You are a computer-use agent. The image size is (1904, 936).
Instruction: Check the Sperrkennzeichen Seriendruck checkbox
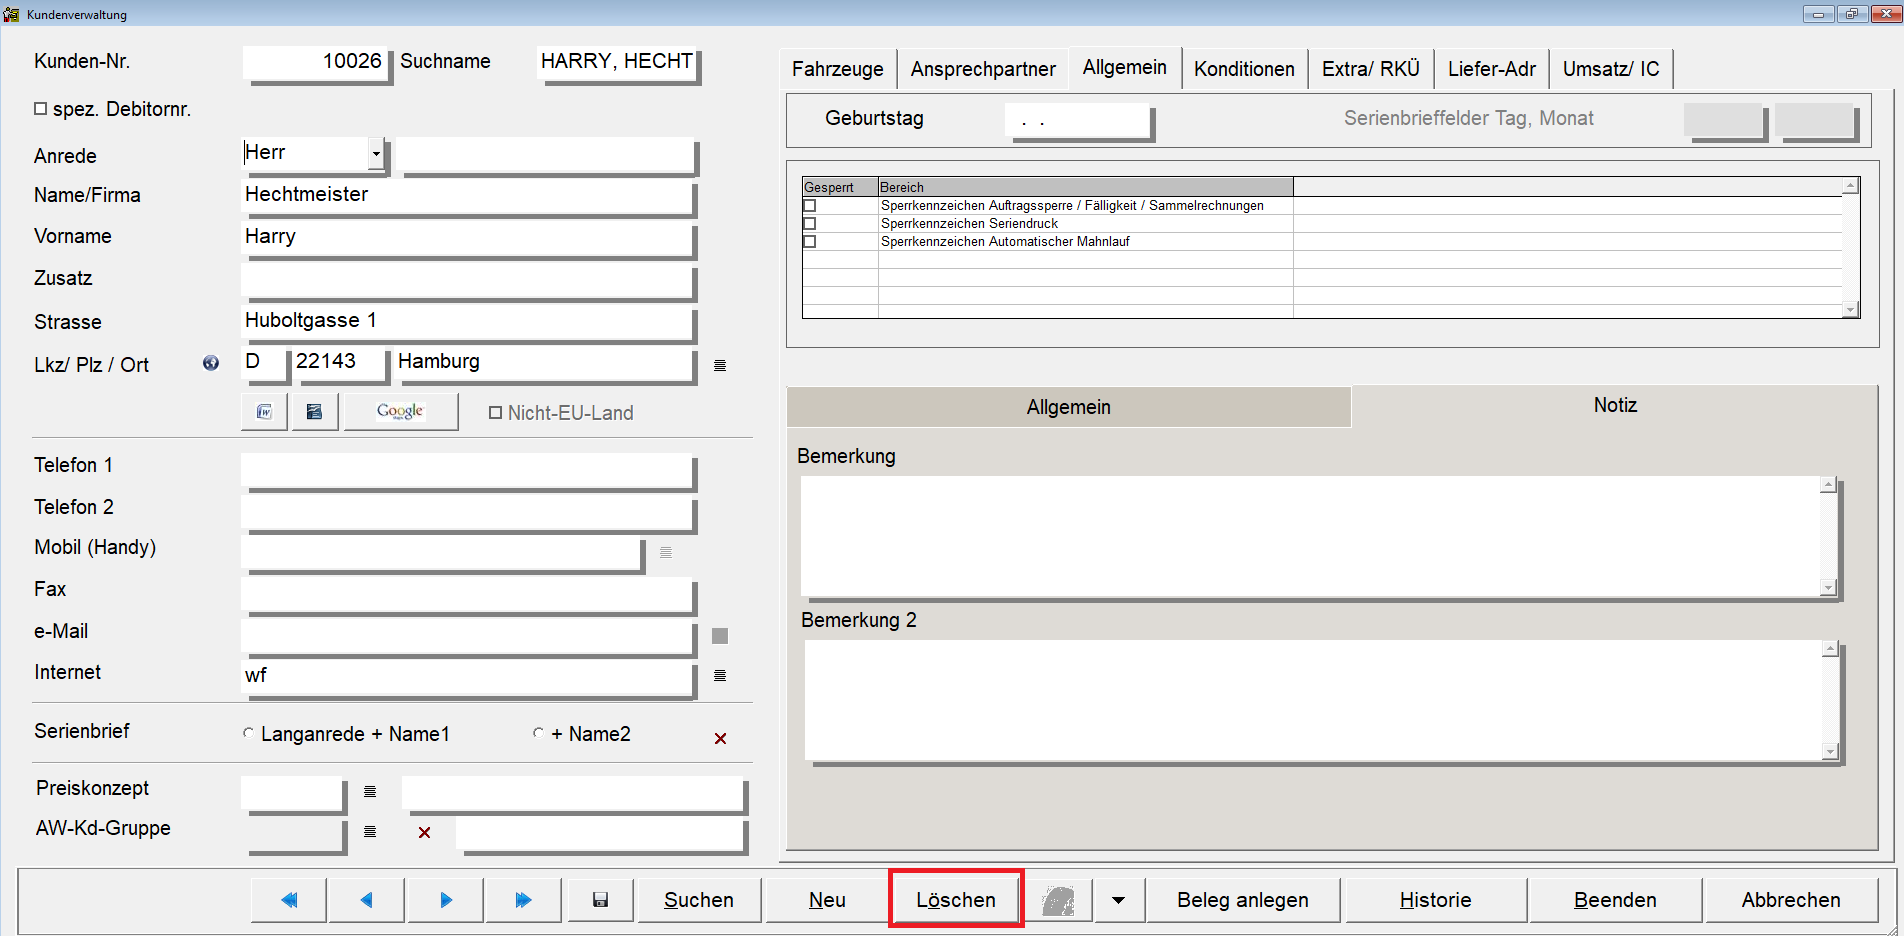tap(810, 224)
